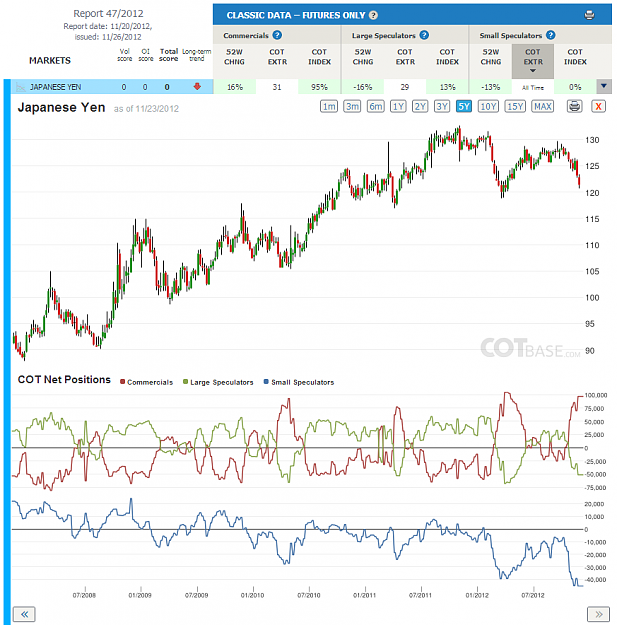Close the Japanese Yen chart panel
This screenshot has height=625, width=617.
coord(598,106)
